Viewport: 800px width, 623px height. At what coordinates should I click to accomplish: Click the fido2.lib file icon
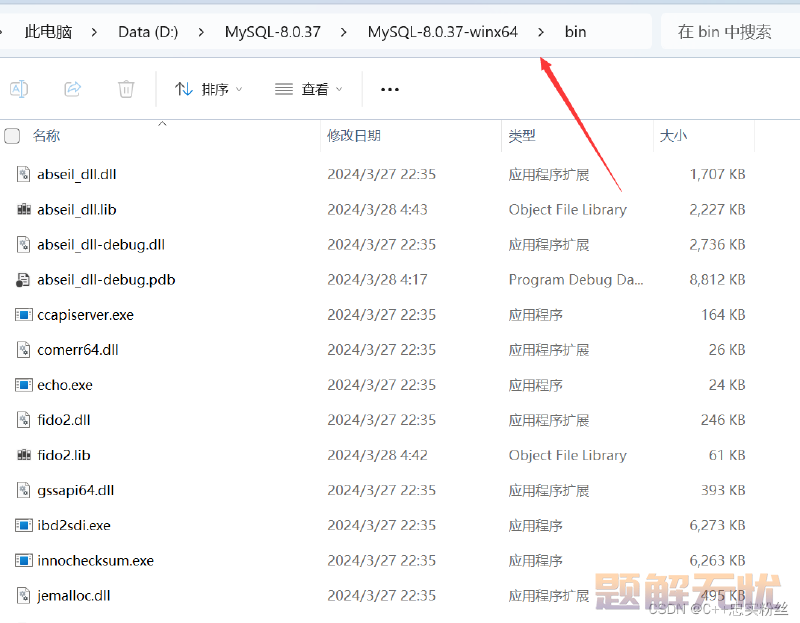click(23, 455)
